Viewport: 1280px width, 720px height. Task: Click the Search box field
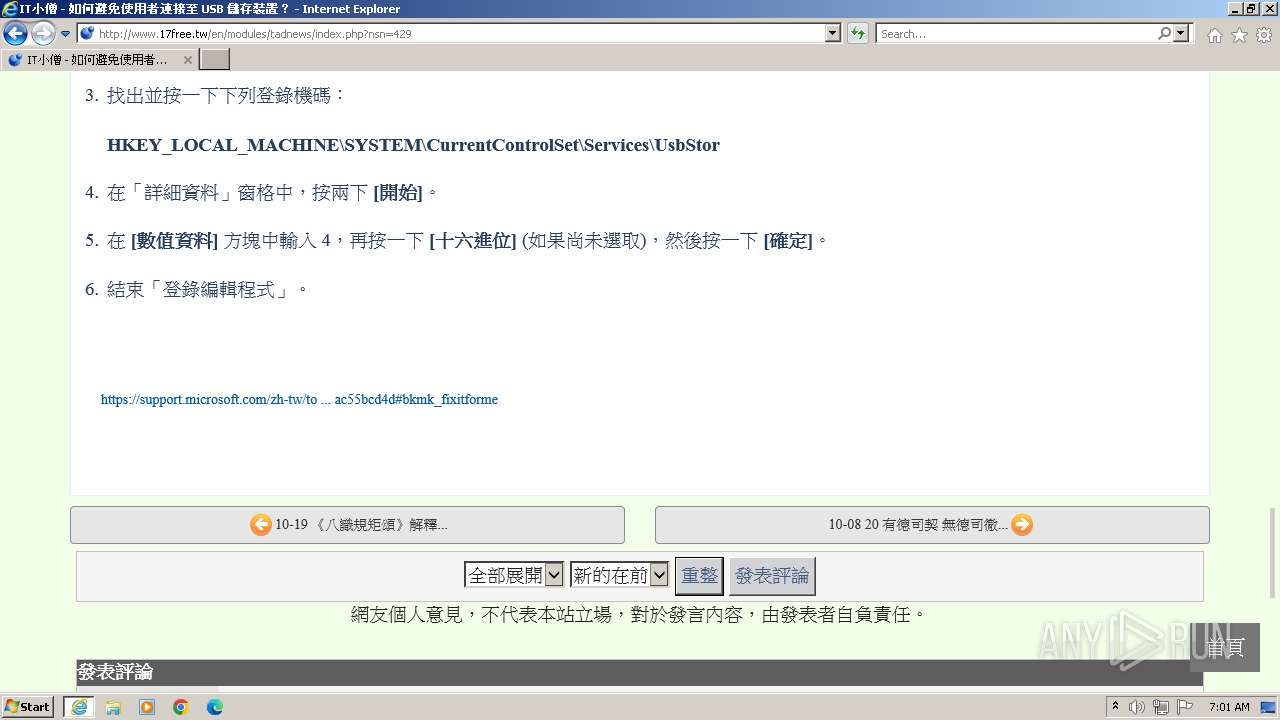[1015, 34]
